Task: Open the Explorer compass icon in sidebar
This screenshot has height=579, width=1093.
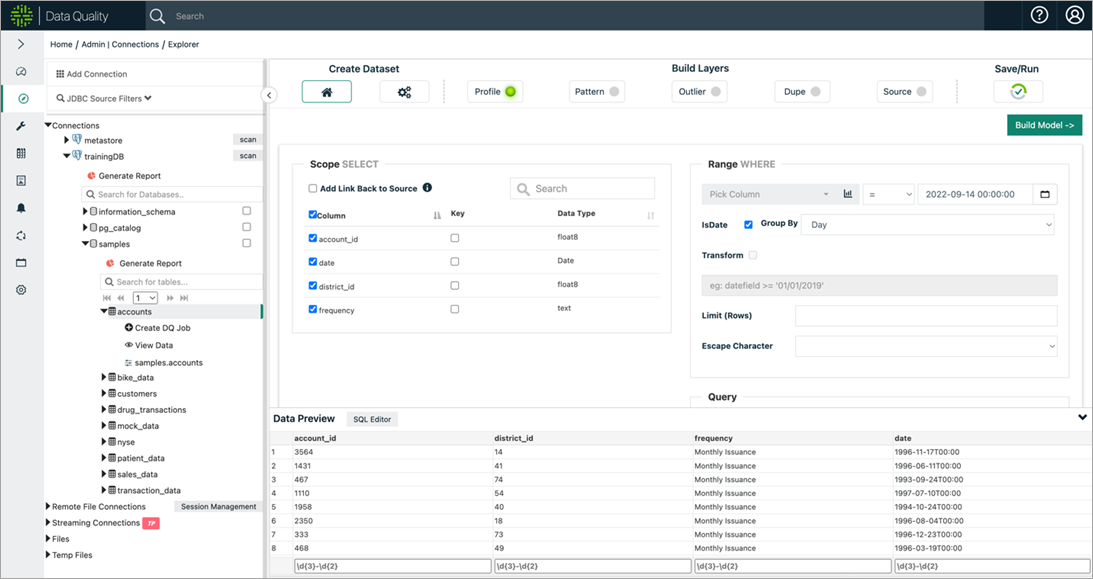Action: tap(22, 99)
